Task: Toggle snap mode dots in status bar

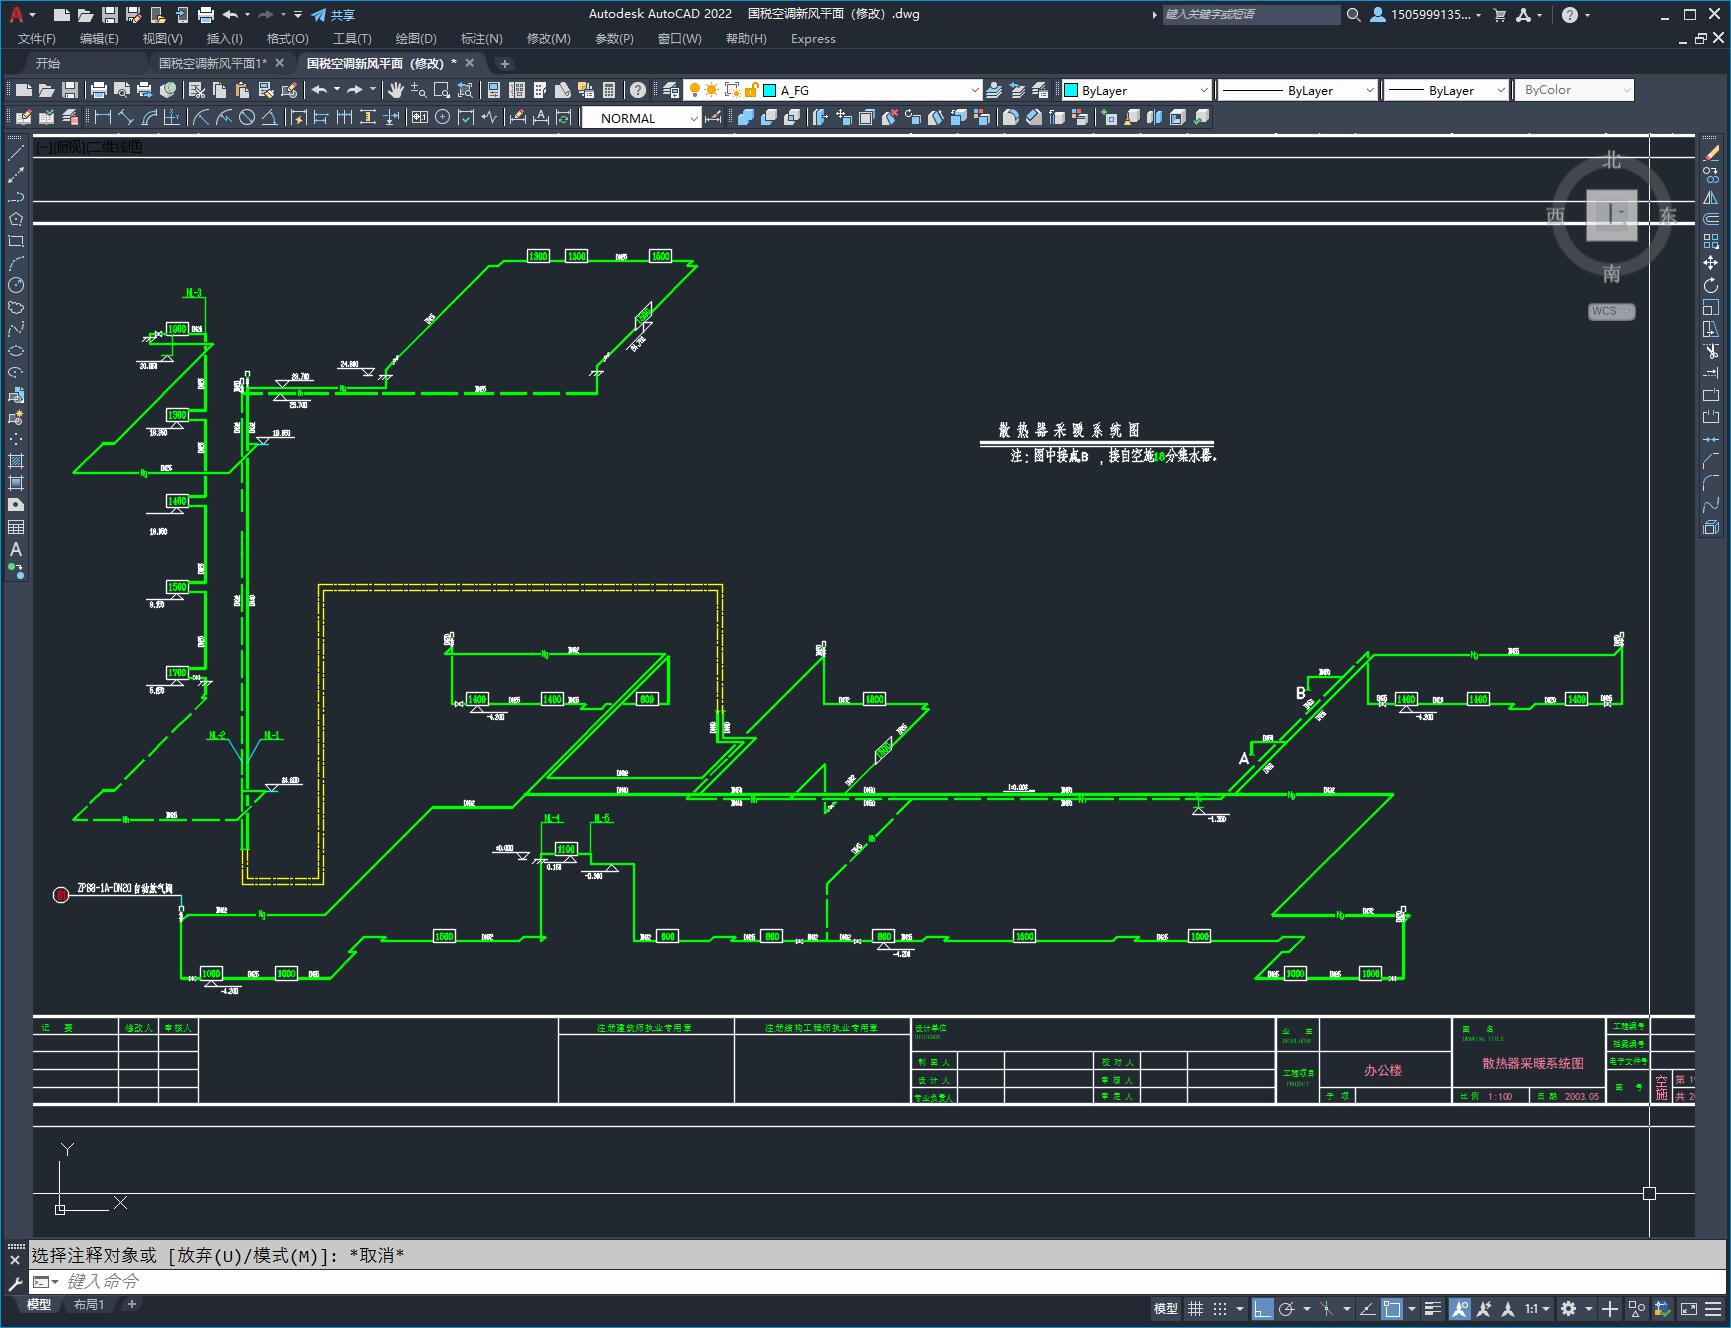Action: tap(1219, 1308)
